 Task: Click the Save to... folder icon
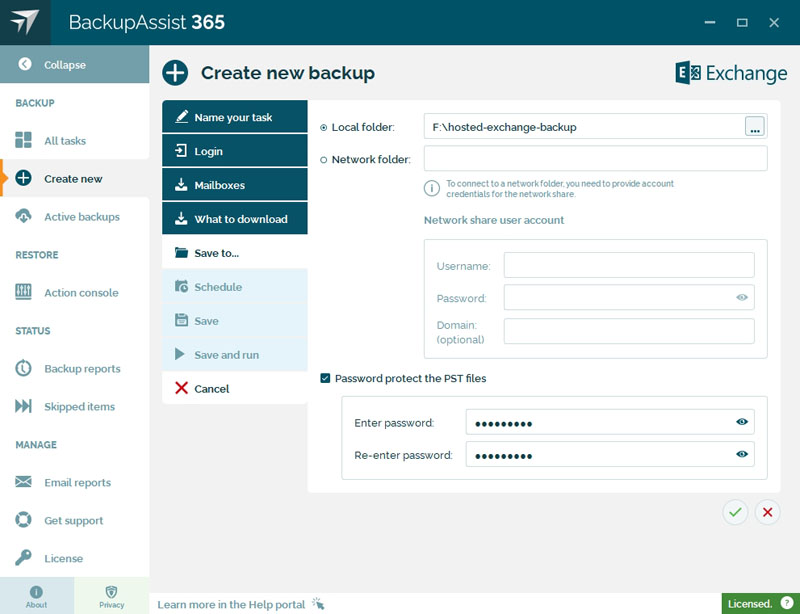click(181, 252)
